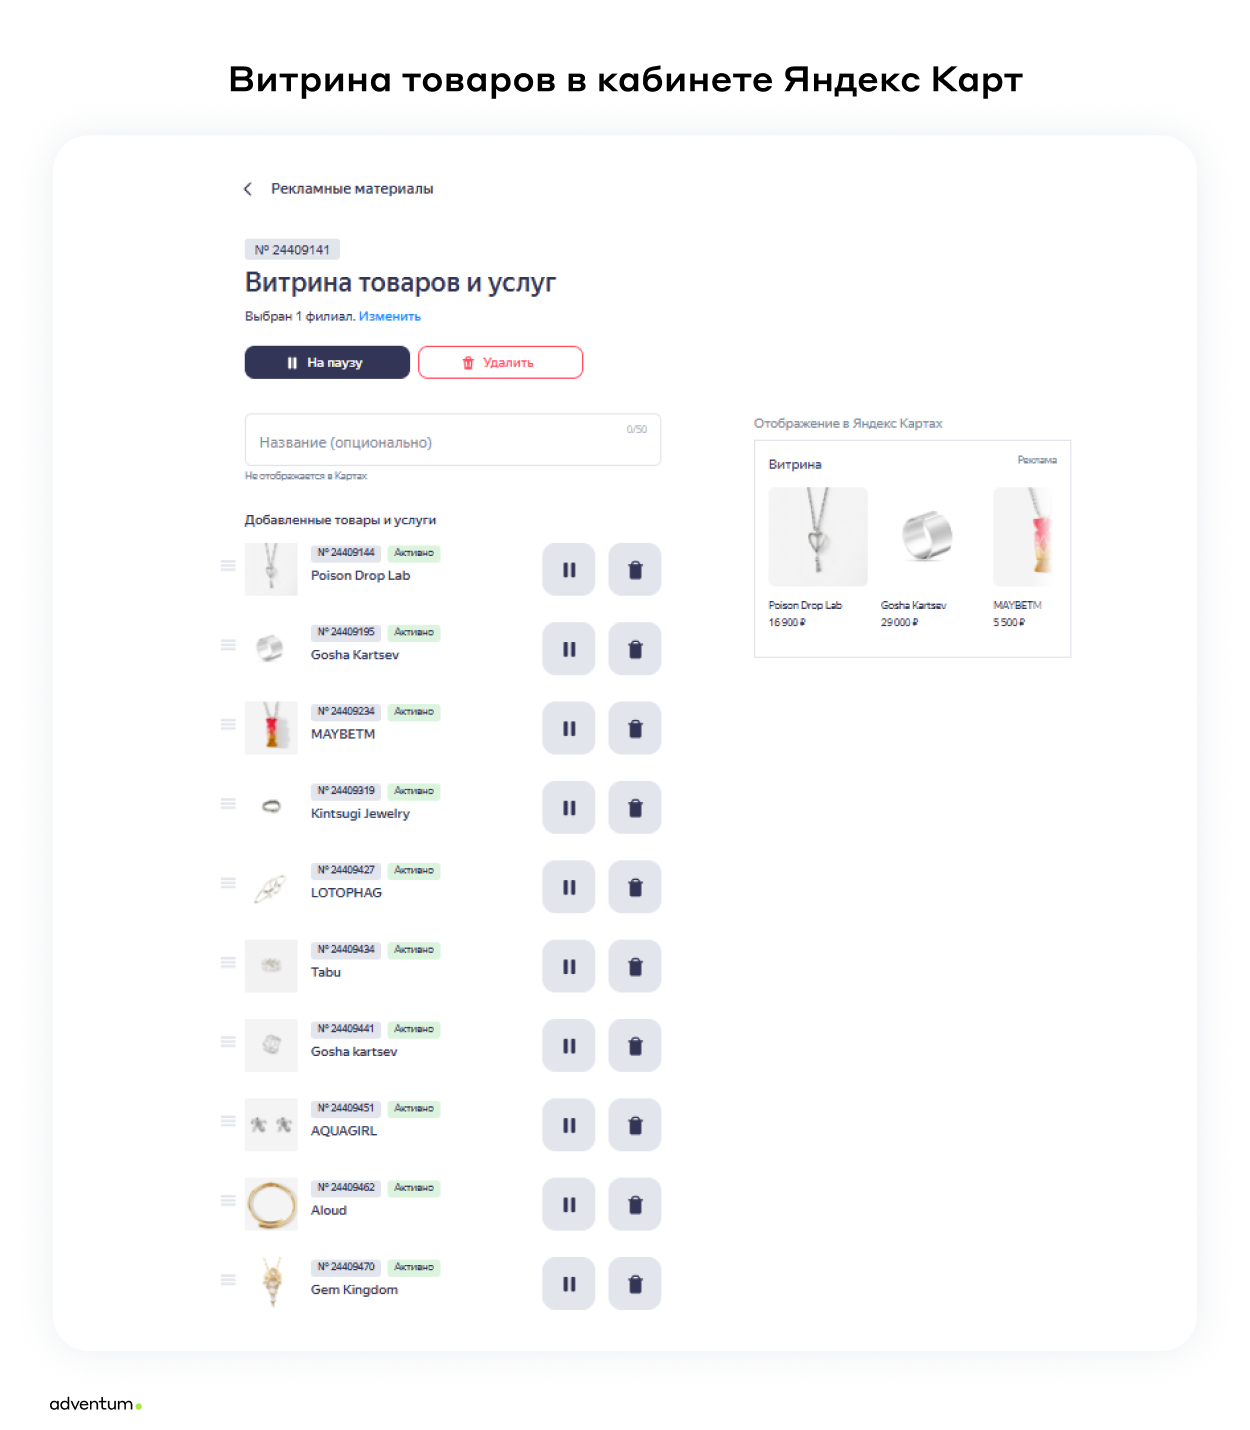Click trash icon for Kintsugi Jewelry
The width and height of the screenshot is (1250, 1430).
(x=634, y=808)
